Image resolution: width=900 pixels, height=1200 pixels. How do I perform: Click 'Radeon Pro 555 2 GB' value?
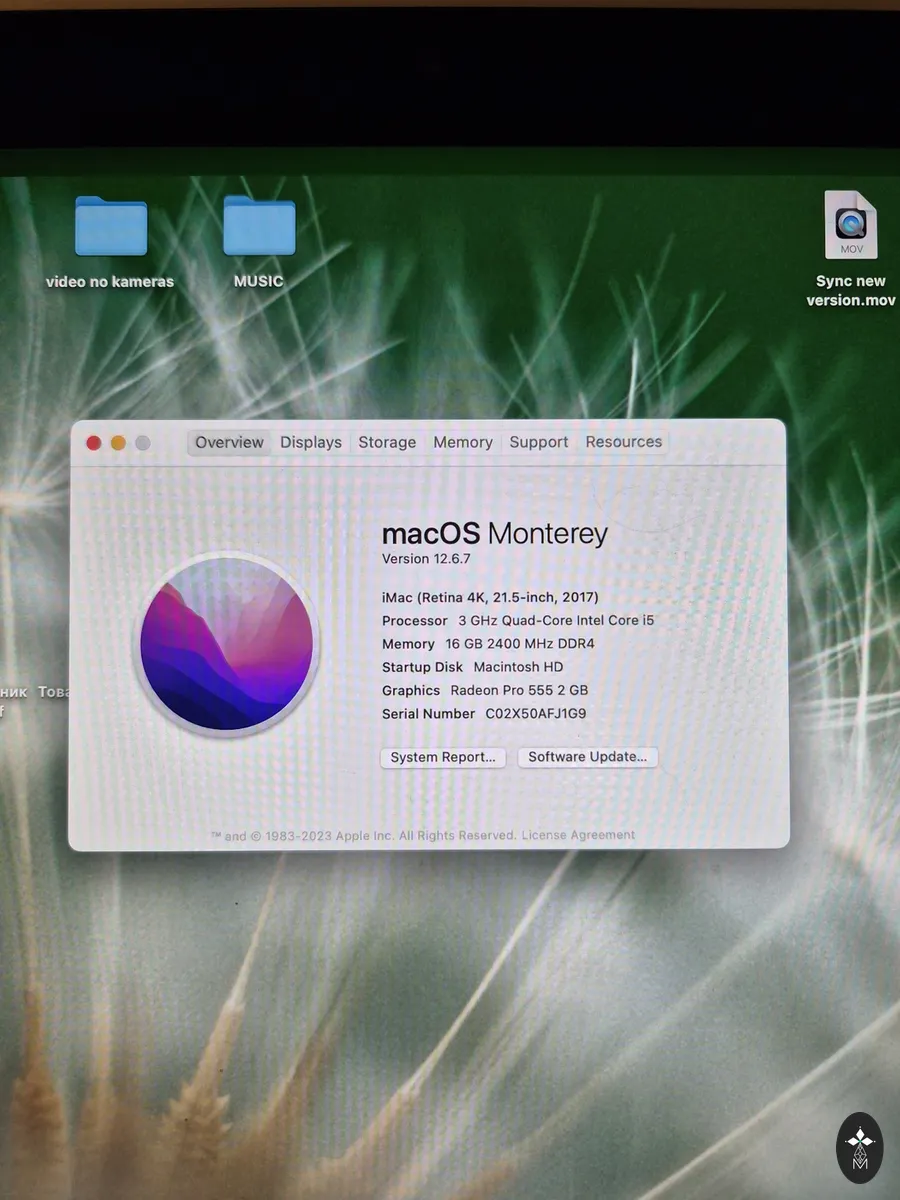[x=519, y=690]
